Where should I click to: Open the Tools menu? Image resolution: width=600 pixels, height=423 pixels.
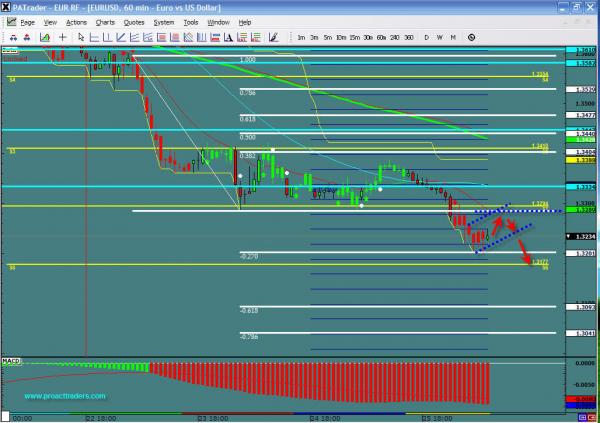click(190, 21)
